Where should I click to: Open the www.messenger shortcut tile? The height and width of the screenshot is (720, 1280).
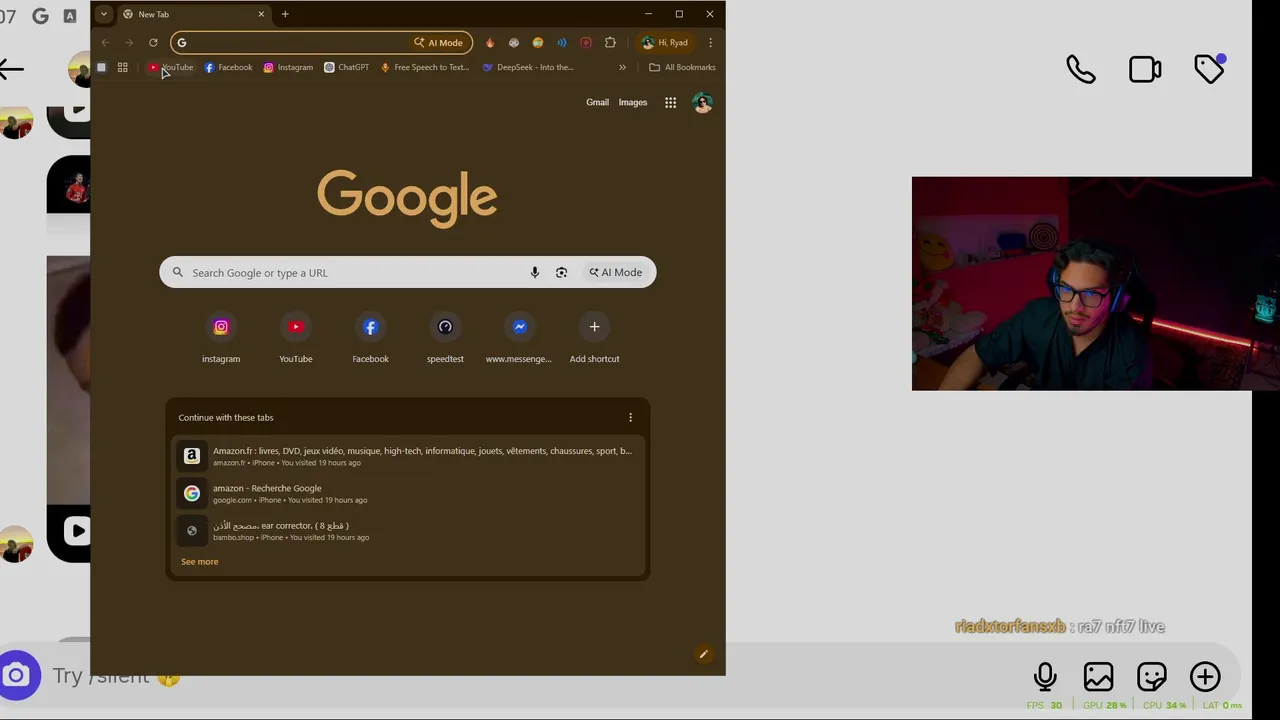(x=519, y=338)
